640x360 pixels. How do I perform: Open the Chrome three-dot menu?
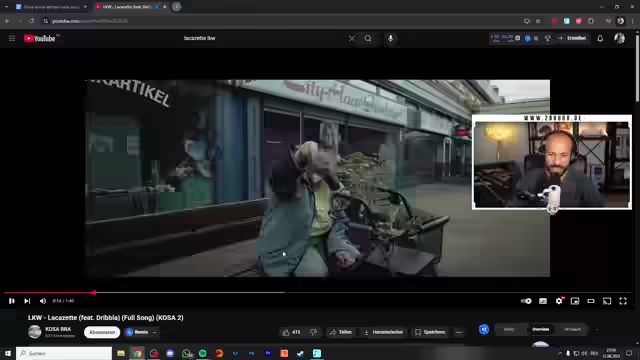coord(633,21)
